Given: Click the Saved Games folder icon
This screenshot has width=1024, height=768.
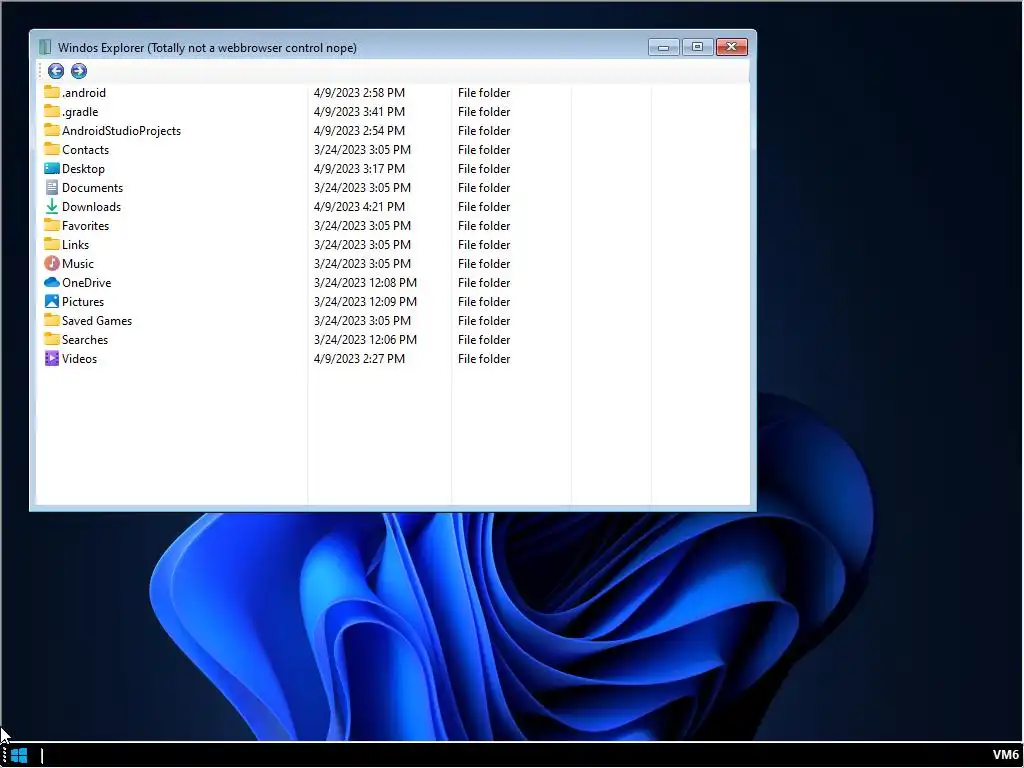Looking at the screenshot, I should pyautogui.click(x=52, y=320).
